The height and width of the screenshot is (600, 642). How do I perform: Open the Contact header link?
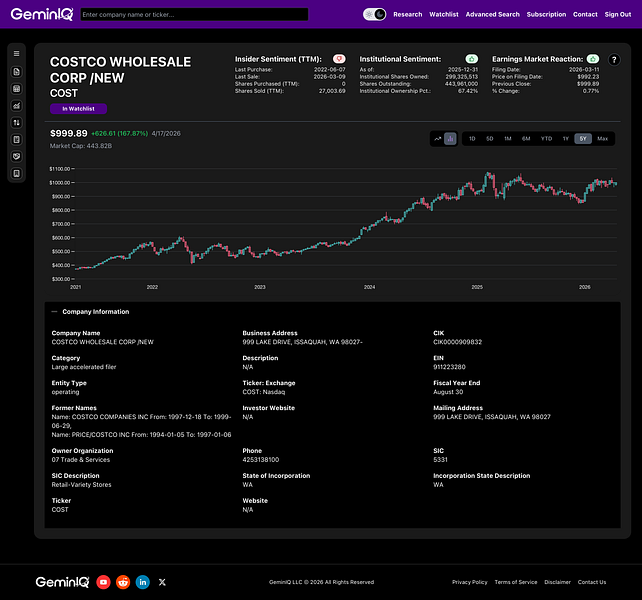(585, 14)
